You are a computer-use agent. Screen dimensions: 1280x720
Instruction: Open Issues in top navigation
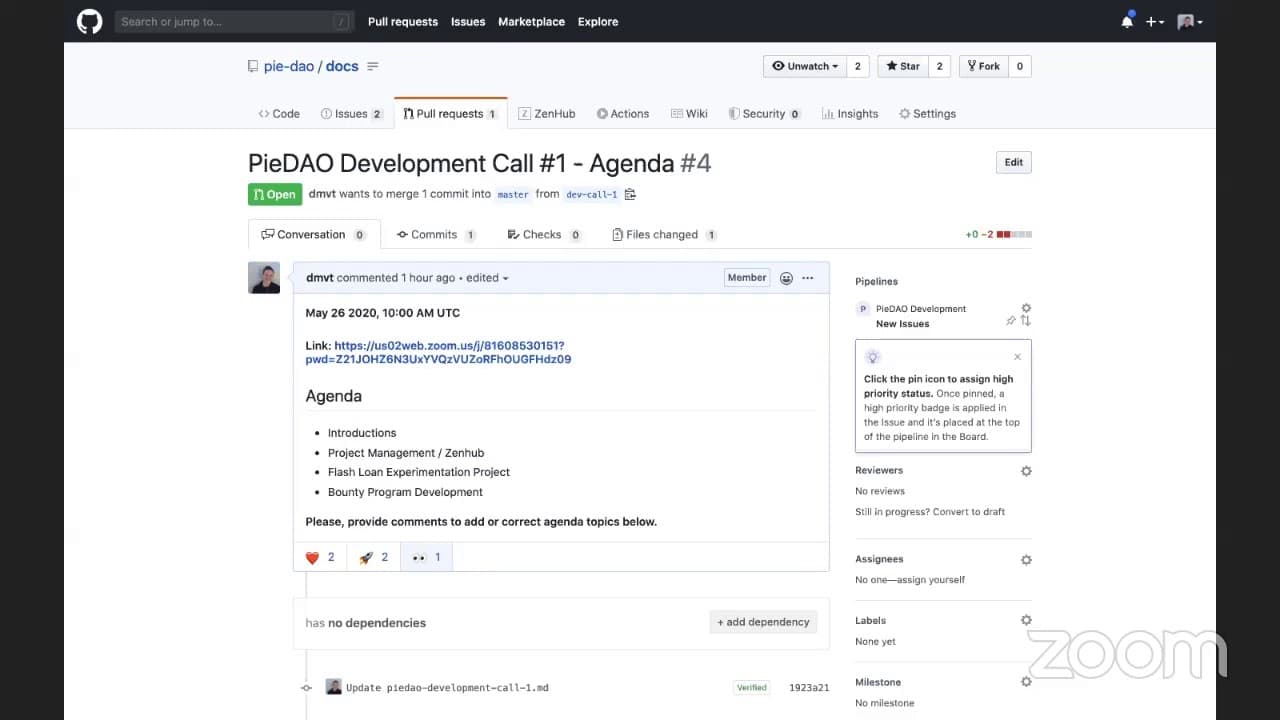468,21
